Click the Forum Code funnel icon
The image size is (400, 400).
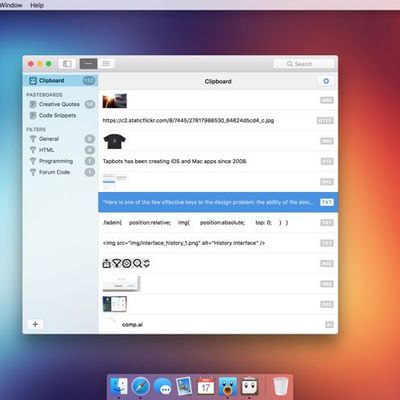[x=33, y=172]
